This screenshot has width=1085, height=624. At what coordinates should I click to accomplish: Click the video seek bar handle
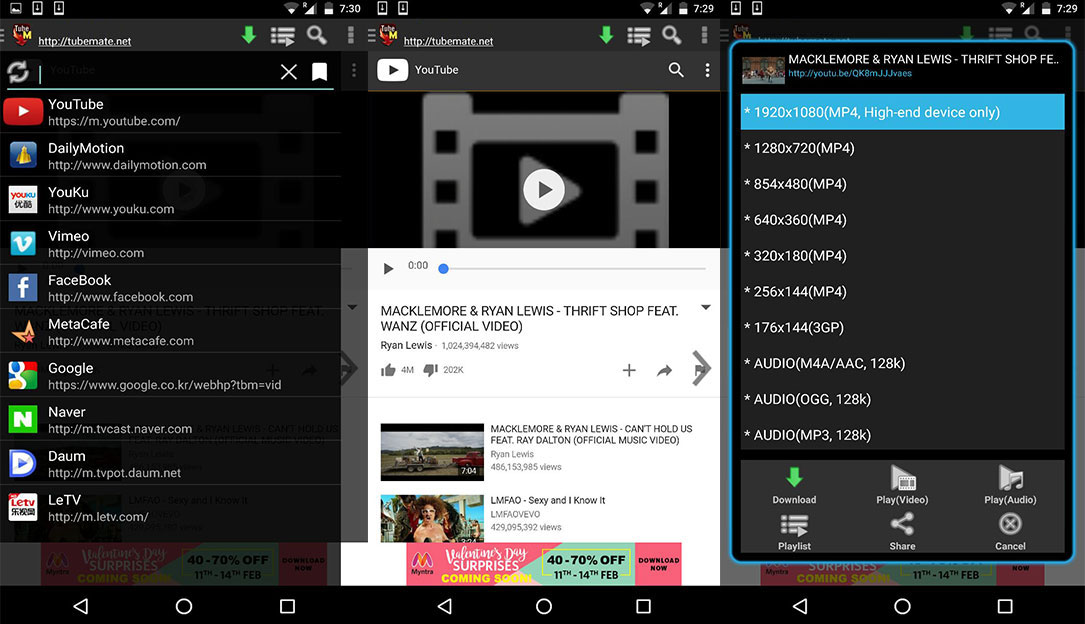[x=444, y=268]
